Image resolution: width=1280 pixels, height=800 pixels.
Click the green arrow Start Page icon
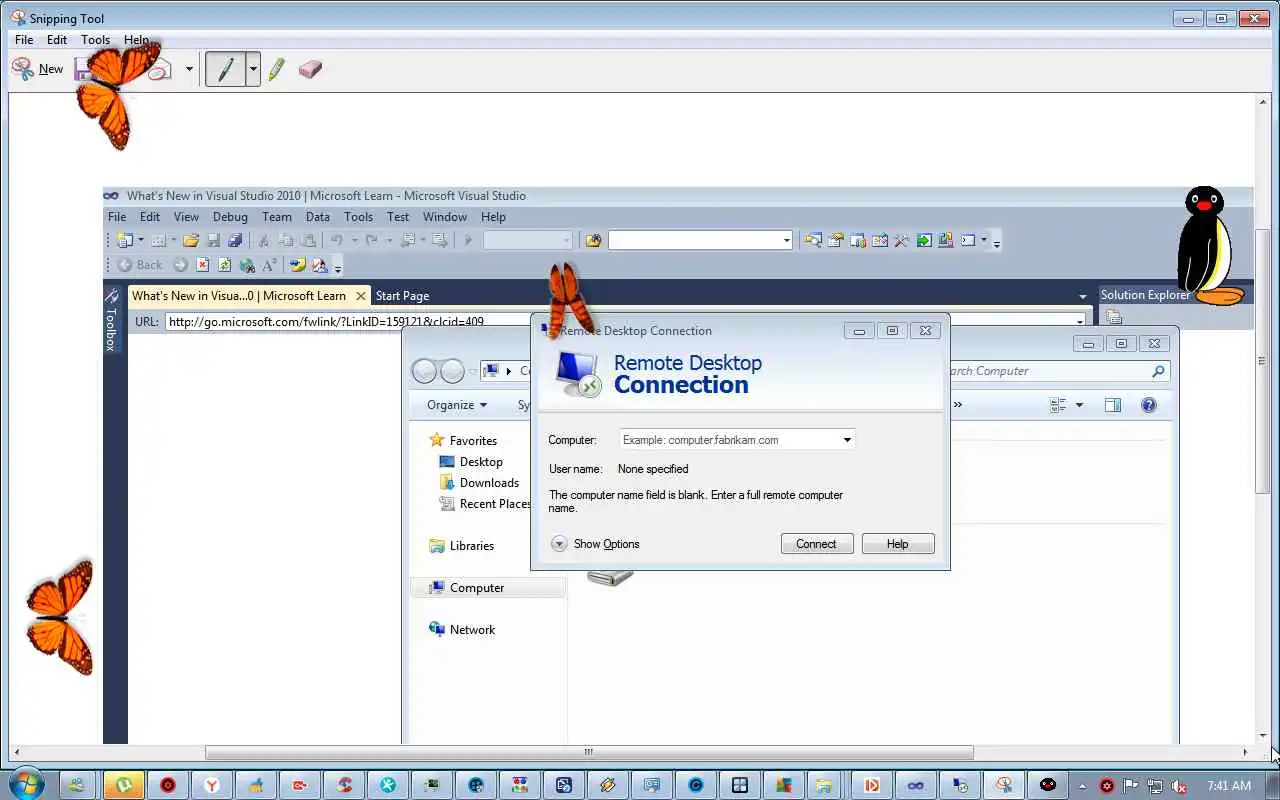click(x=923, y=240)
